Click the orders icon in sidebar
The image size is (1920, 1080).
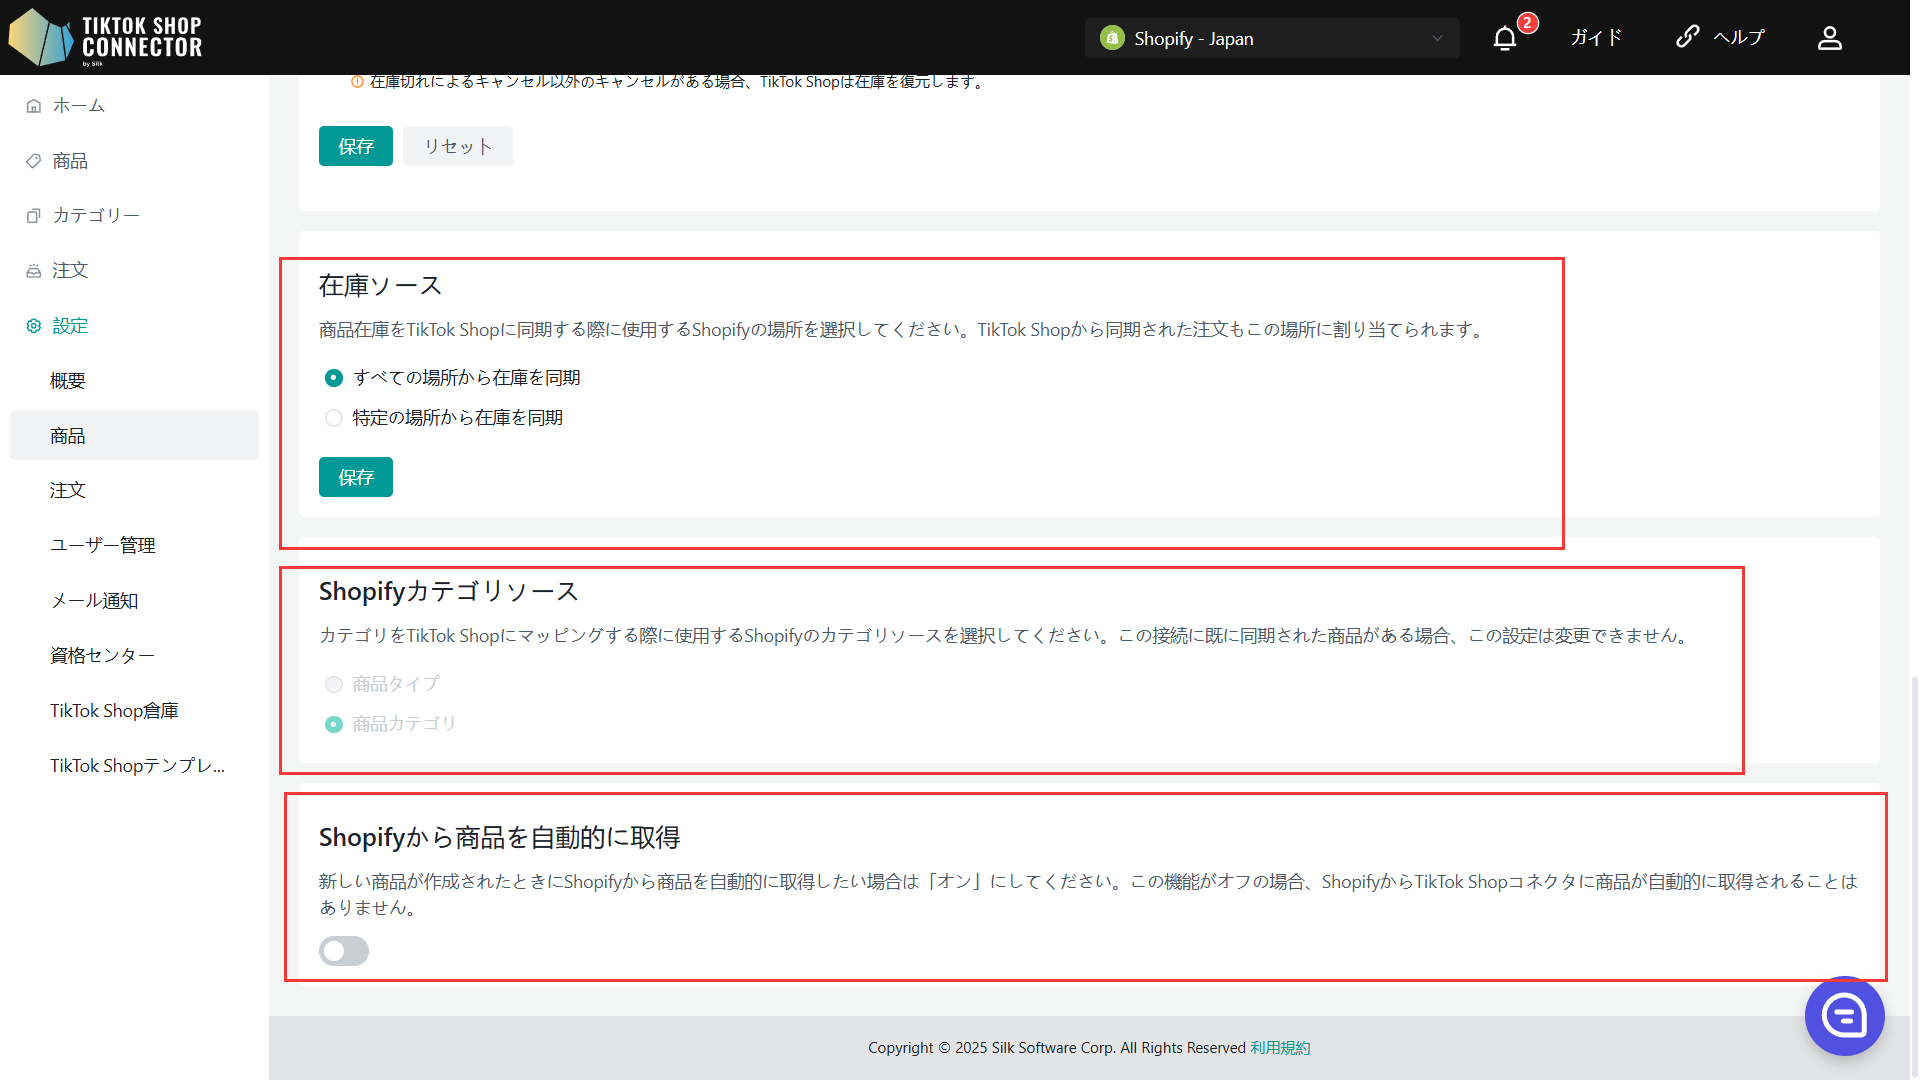coord(34,271)
